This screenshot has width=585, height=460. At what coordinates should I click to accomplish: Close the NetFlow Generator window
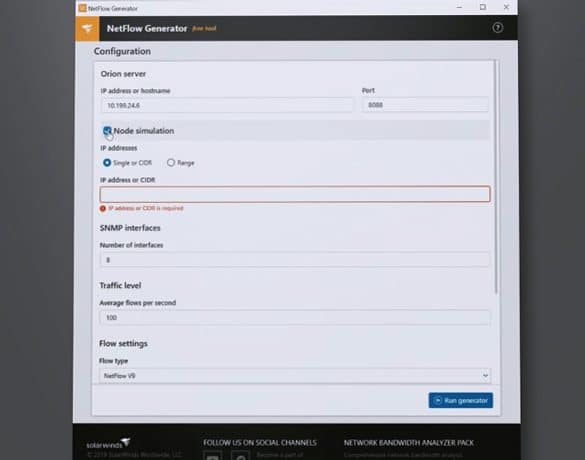click(506, 7)
